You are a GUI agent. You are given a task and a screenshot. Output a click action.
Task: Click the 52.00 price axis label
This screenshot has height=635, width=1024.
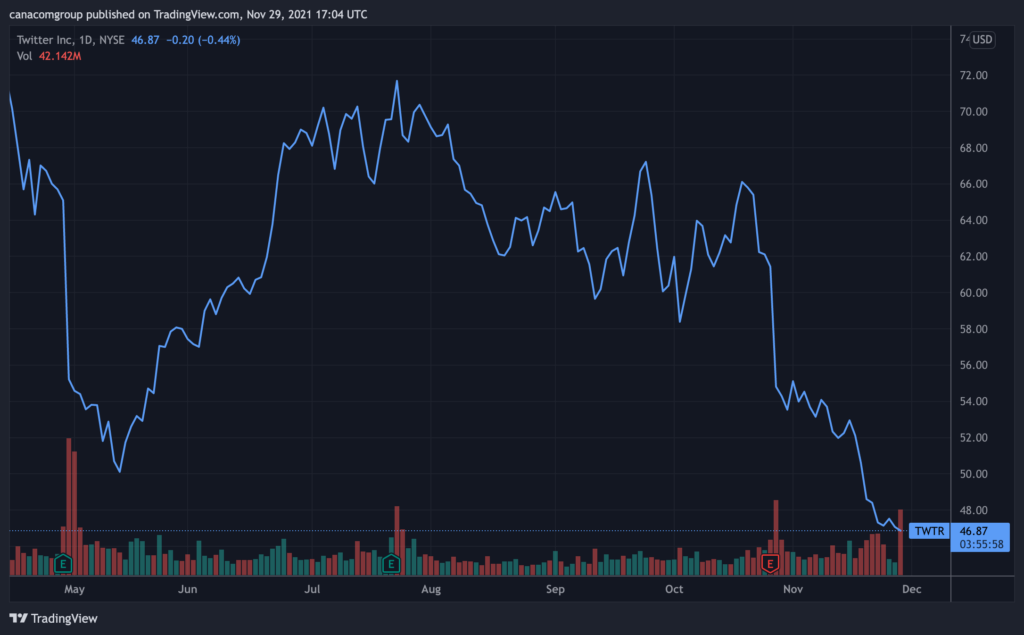tap(974, 438)
